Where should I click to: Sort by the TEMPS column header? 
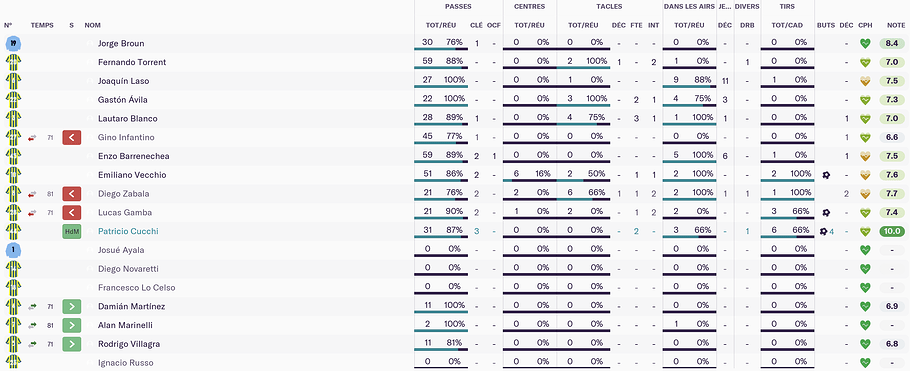42,25
